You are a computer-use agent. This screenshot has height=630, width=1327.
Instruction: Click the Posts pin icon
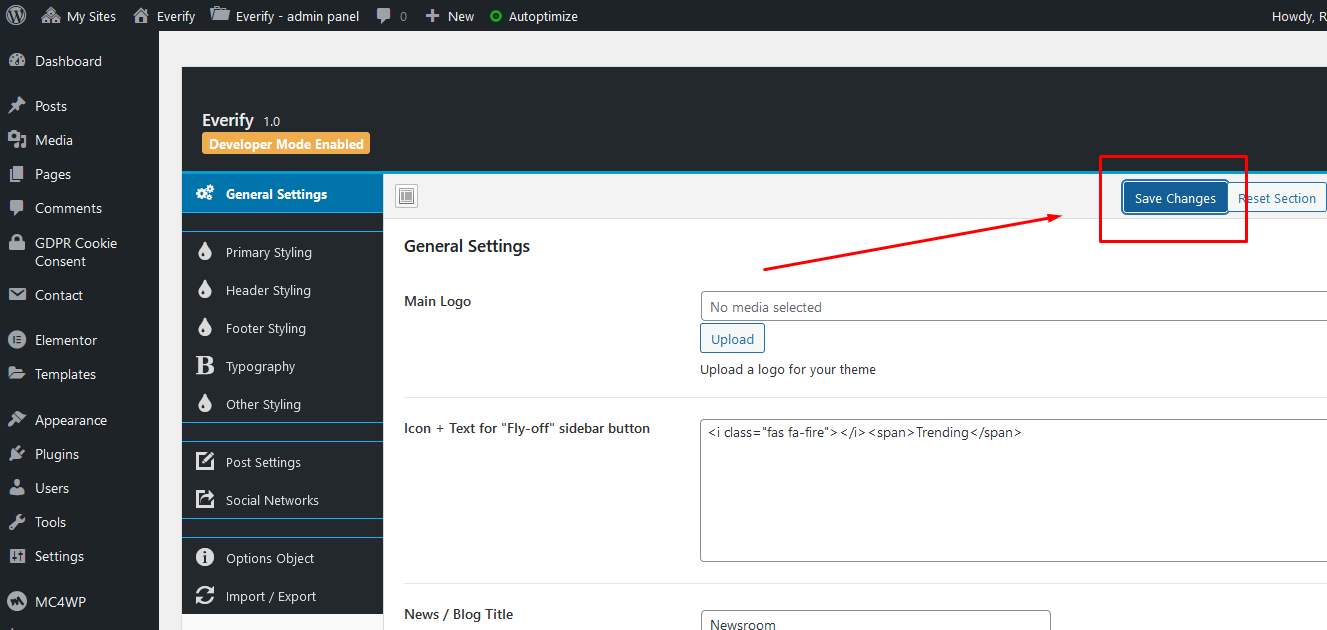[x=17, y=106]
